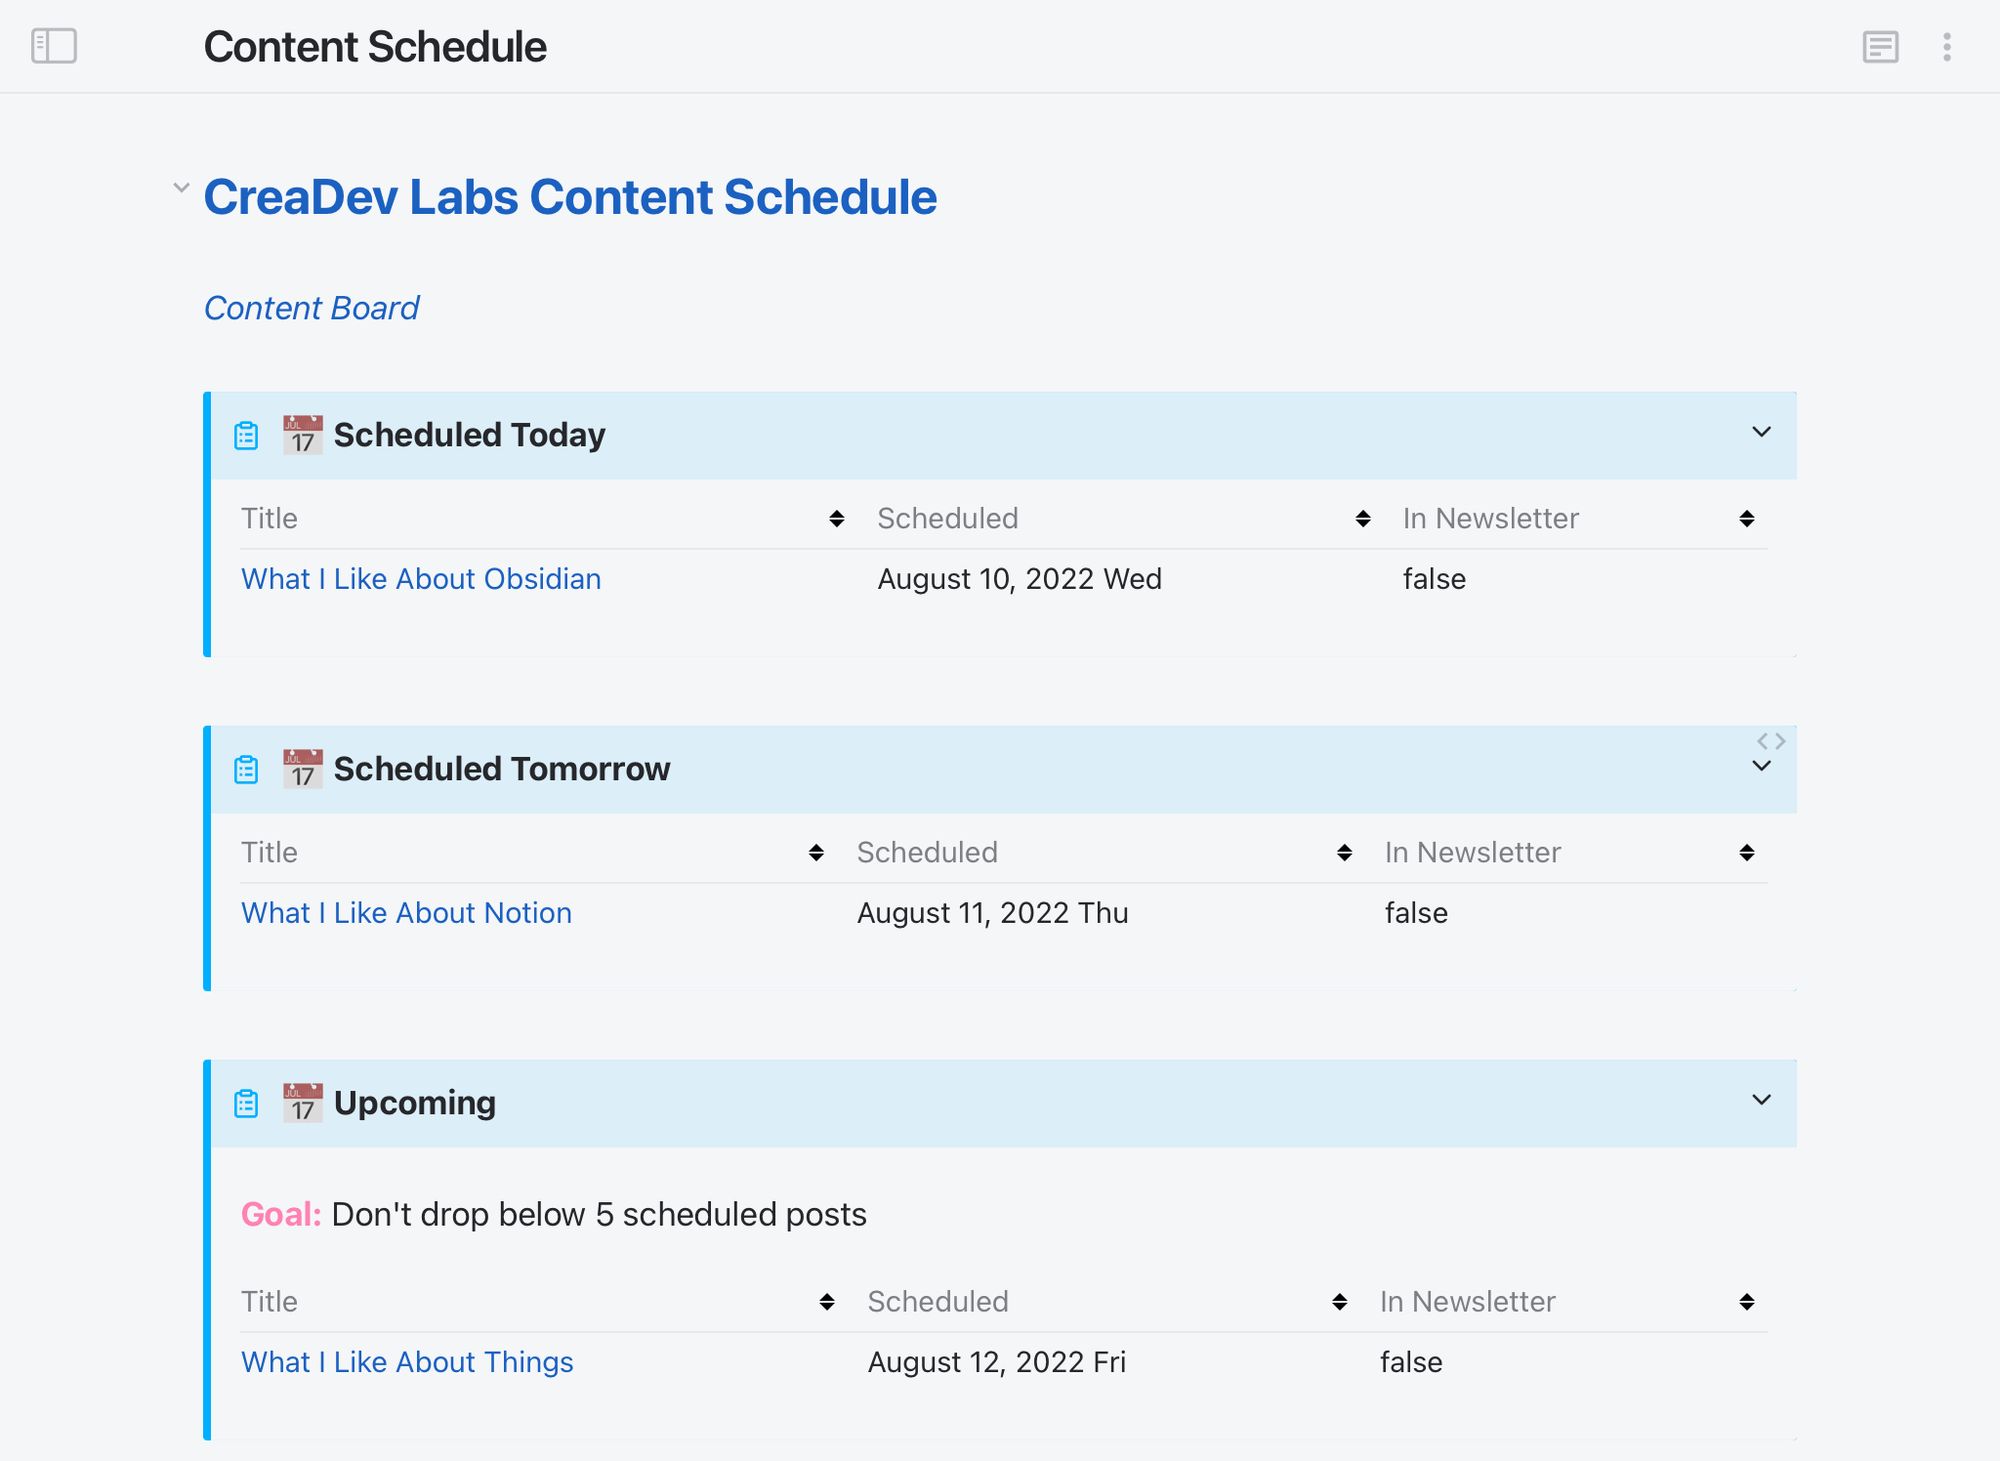Sort Upcoming table by Title
The image size is (2000, 1461).
(x=827, y=1301)
